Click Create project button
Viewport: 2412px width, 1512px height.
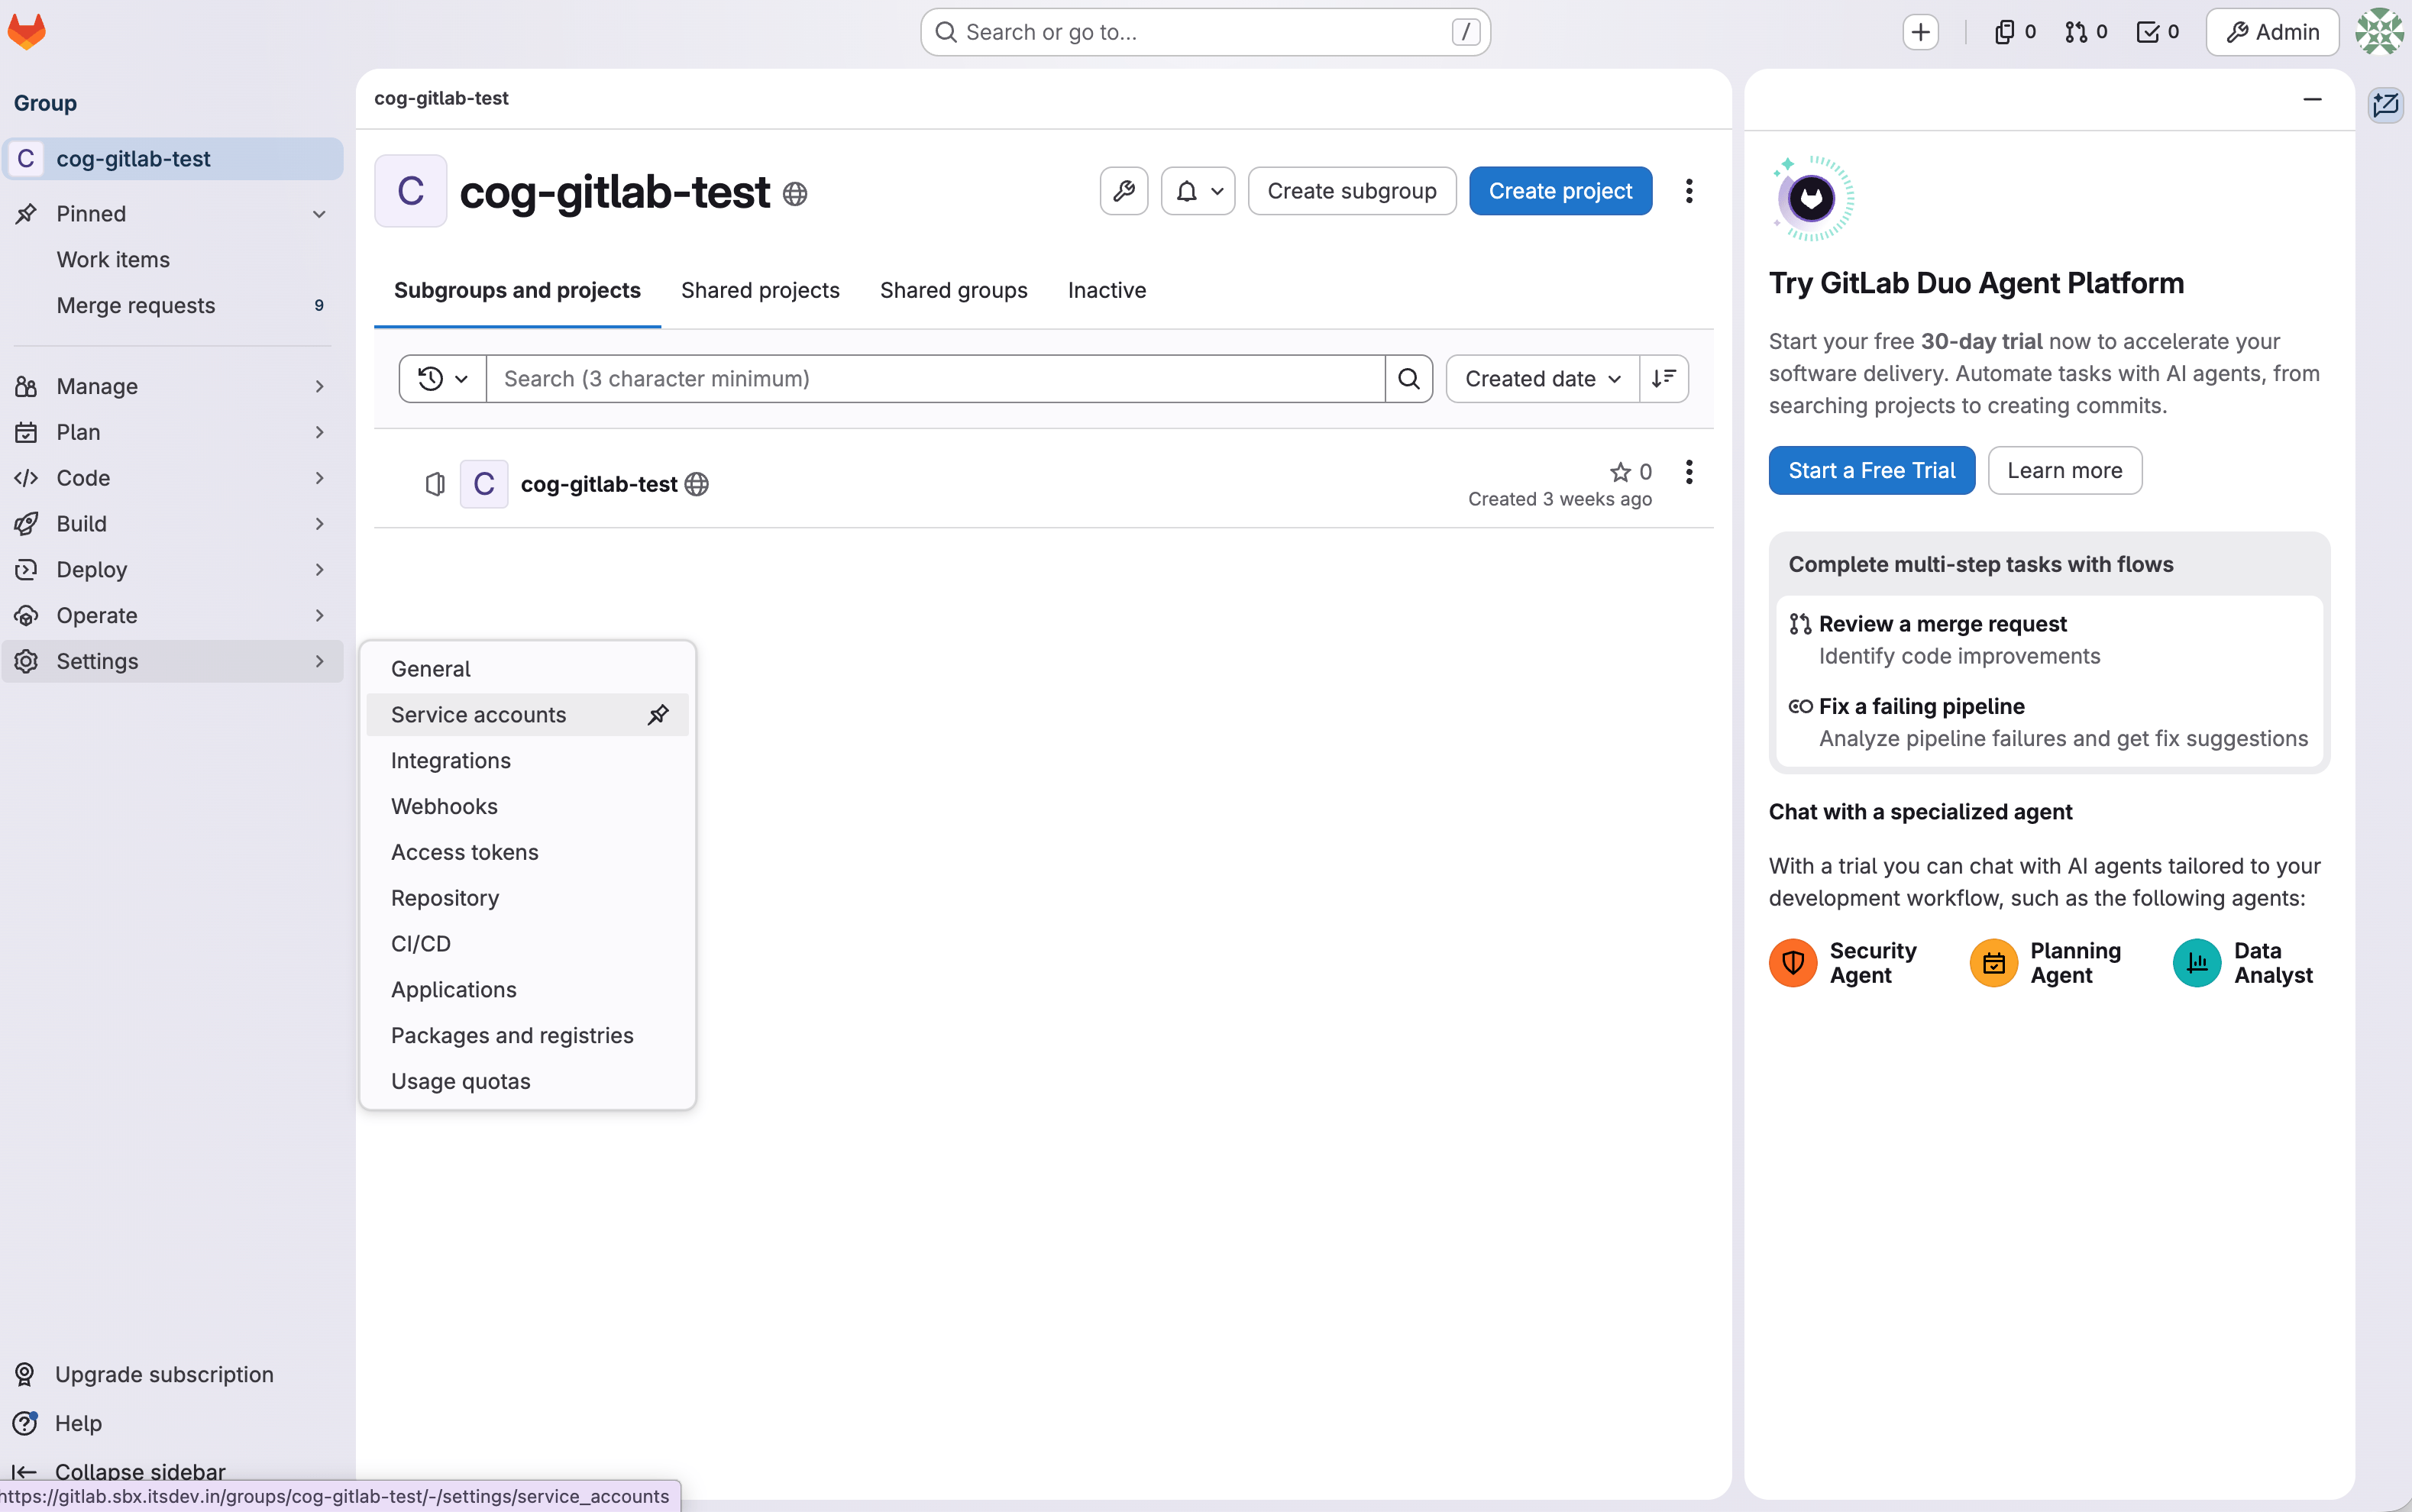click(1560, 191)
